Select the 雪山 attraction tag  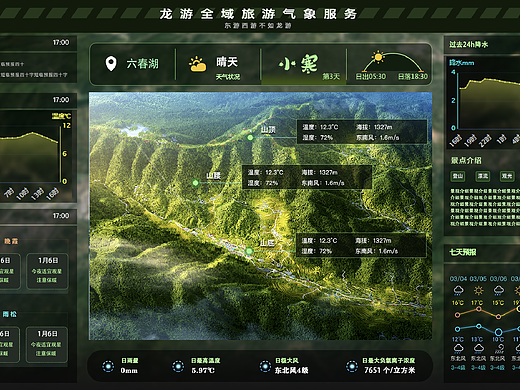click(458, 176)
